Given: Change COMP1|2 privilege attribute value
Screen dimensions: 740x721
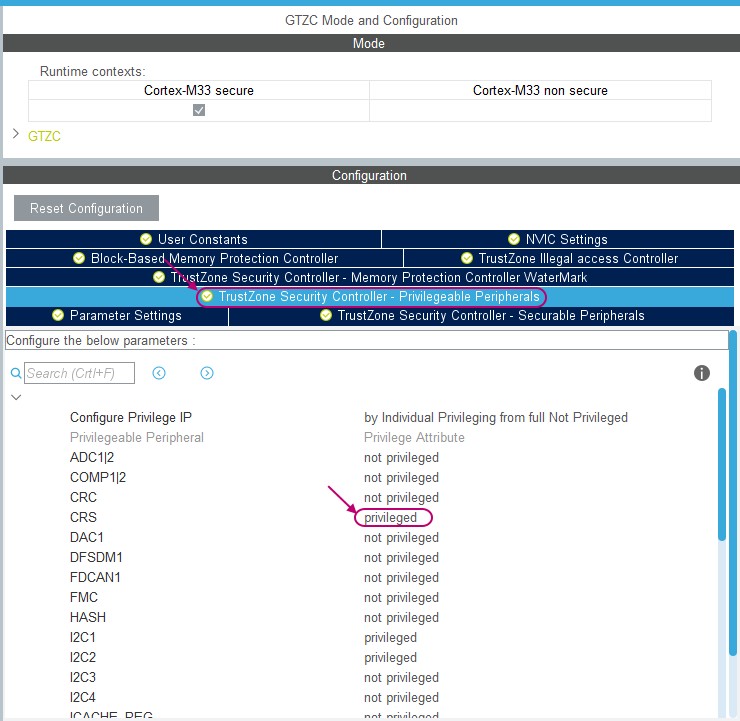Looking at the screenshot, I should (401, 478).
